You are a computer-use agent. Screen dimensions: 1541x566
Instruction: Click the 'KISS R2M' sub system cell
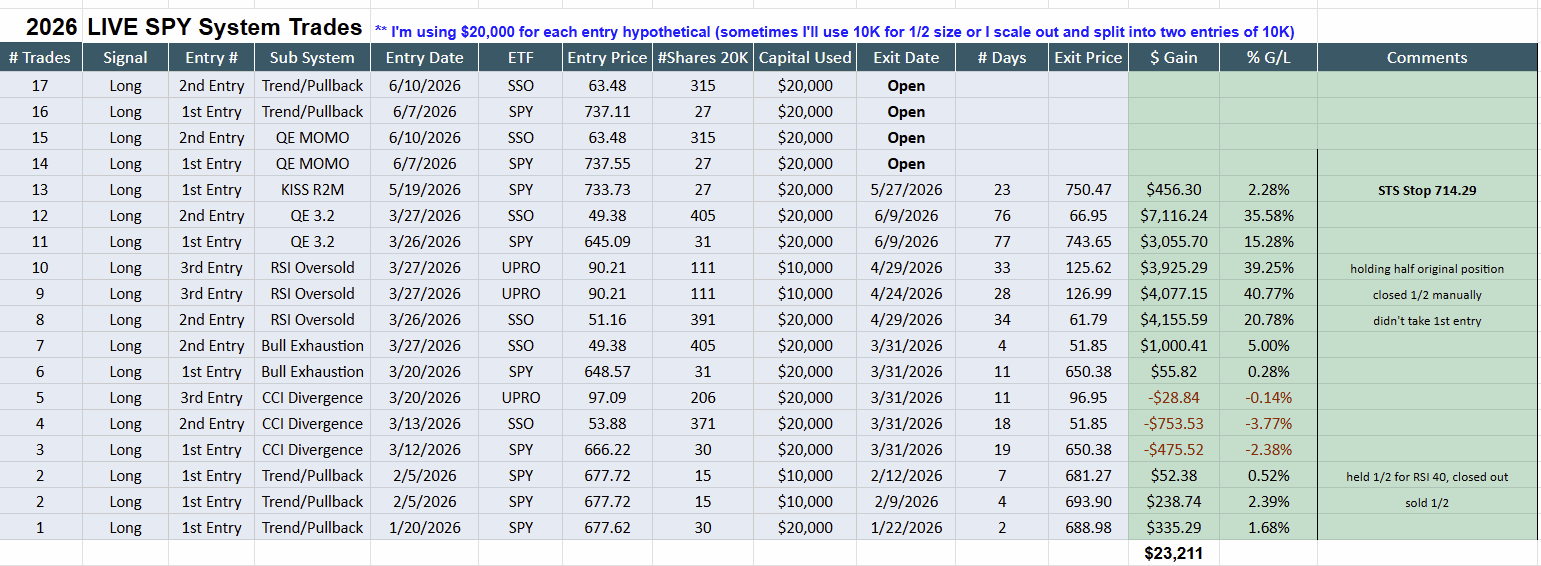[312, 190]
